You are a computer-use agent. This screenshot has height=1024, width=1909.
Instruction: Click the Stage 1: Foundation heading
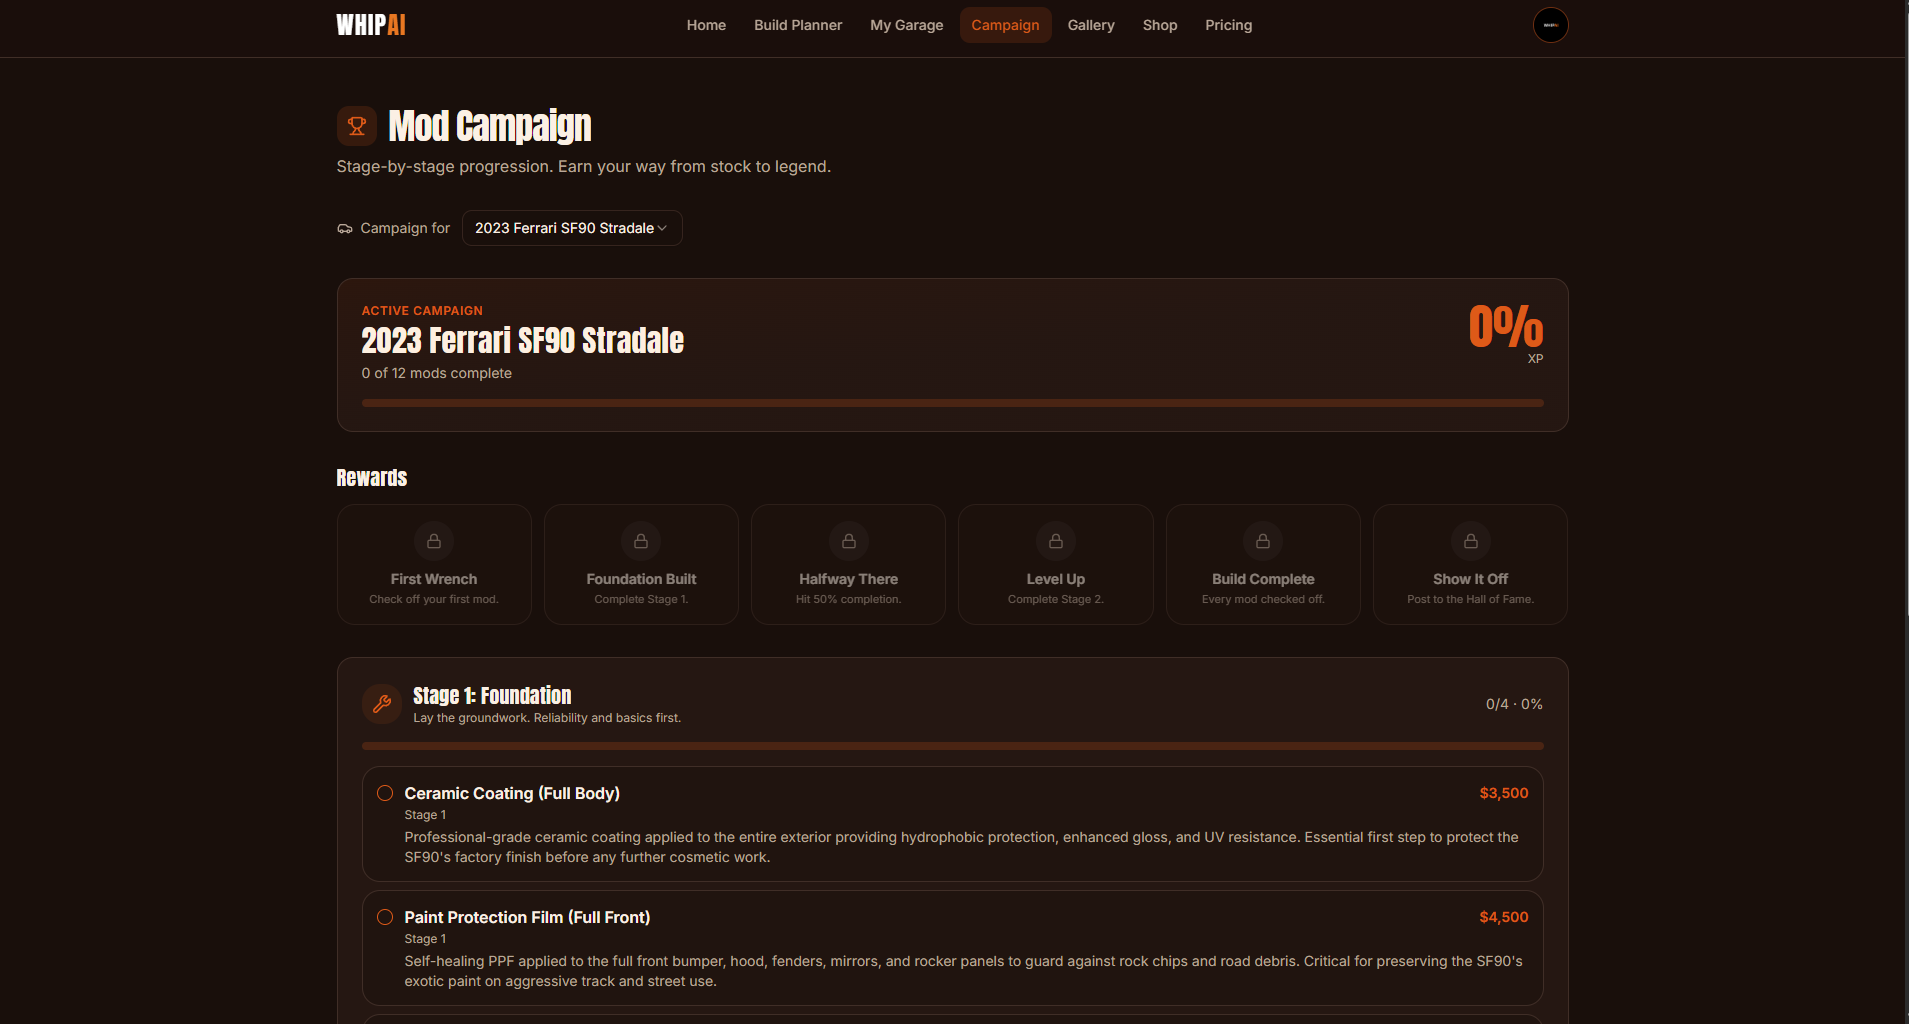pos(492,695)
